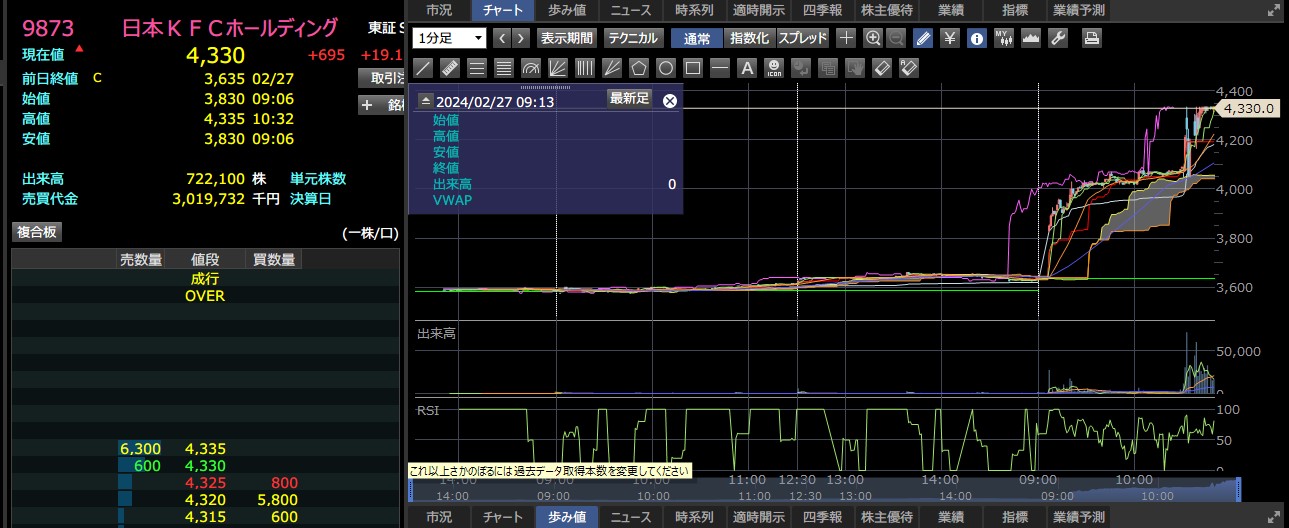Select the three horizontal lines tool
This screenshot has height=528, width=1289.
tap(476, 68)
